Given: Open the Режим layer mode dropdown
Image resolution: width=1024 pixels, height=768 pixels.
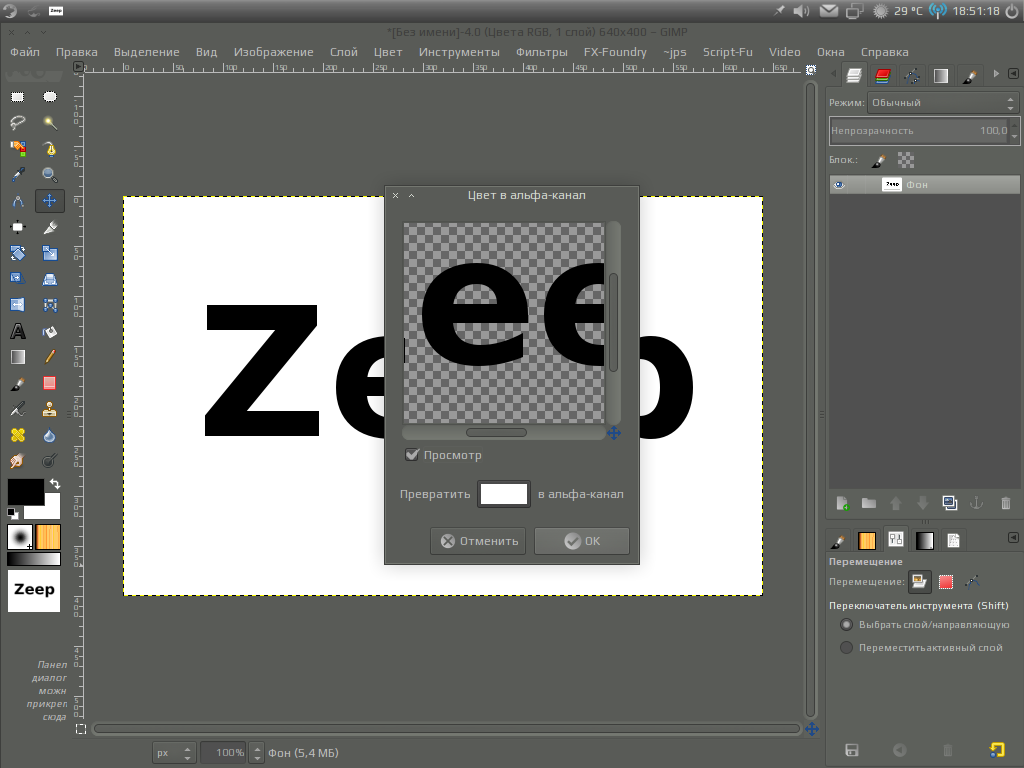Looking at the screenshot, I should (x=943, y=103).
